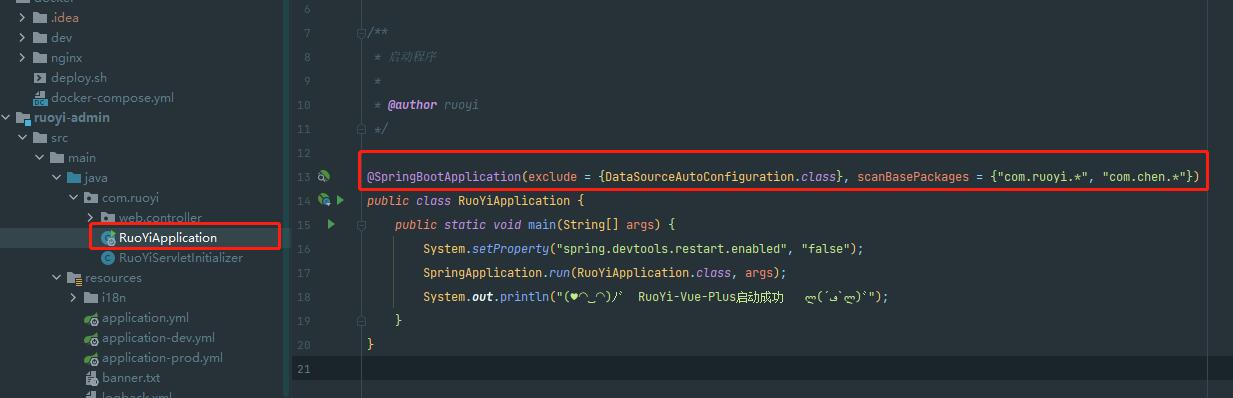This screenshot has height=398, width=1233.
Task: Open the RuoYiServletInitializer class
Action: click(180, 257)
